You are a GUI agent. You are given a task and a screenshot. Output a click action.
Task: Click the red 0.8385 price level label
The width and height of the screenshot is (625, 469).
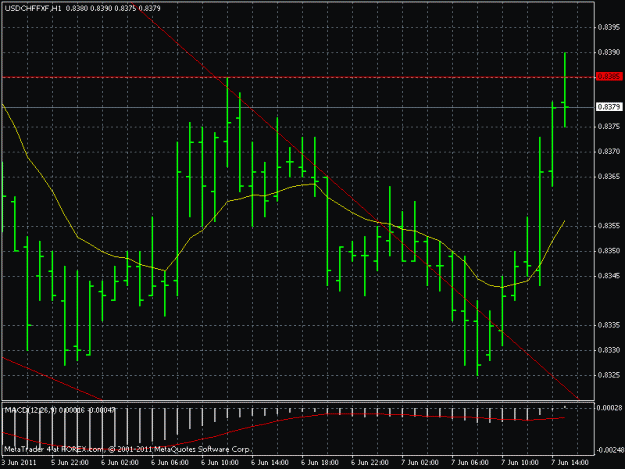pyautogui.click(x=609, y=77)
